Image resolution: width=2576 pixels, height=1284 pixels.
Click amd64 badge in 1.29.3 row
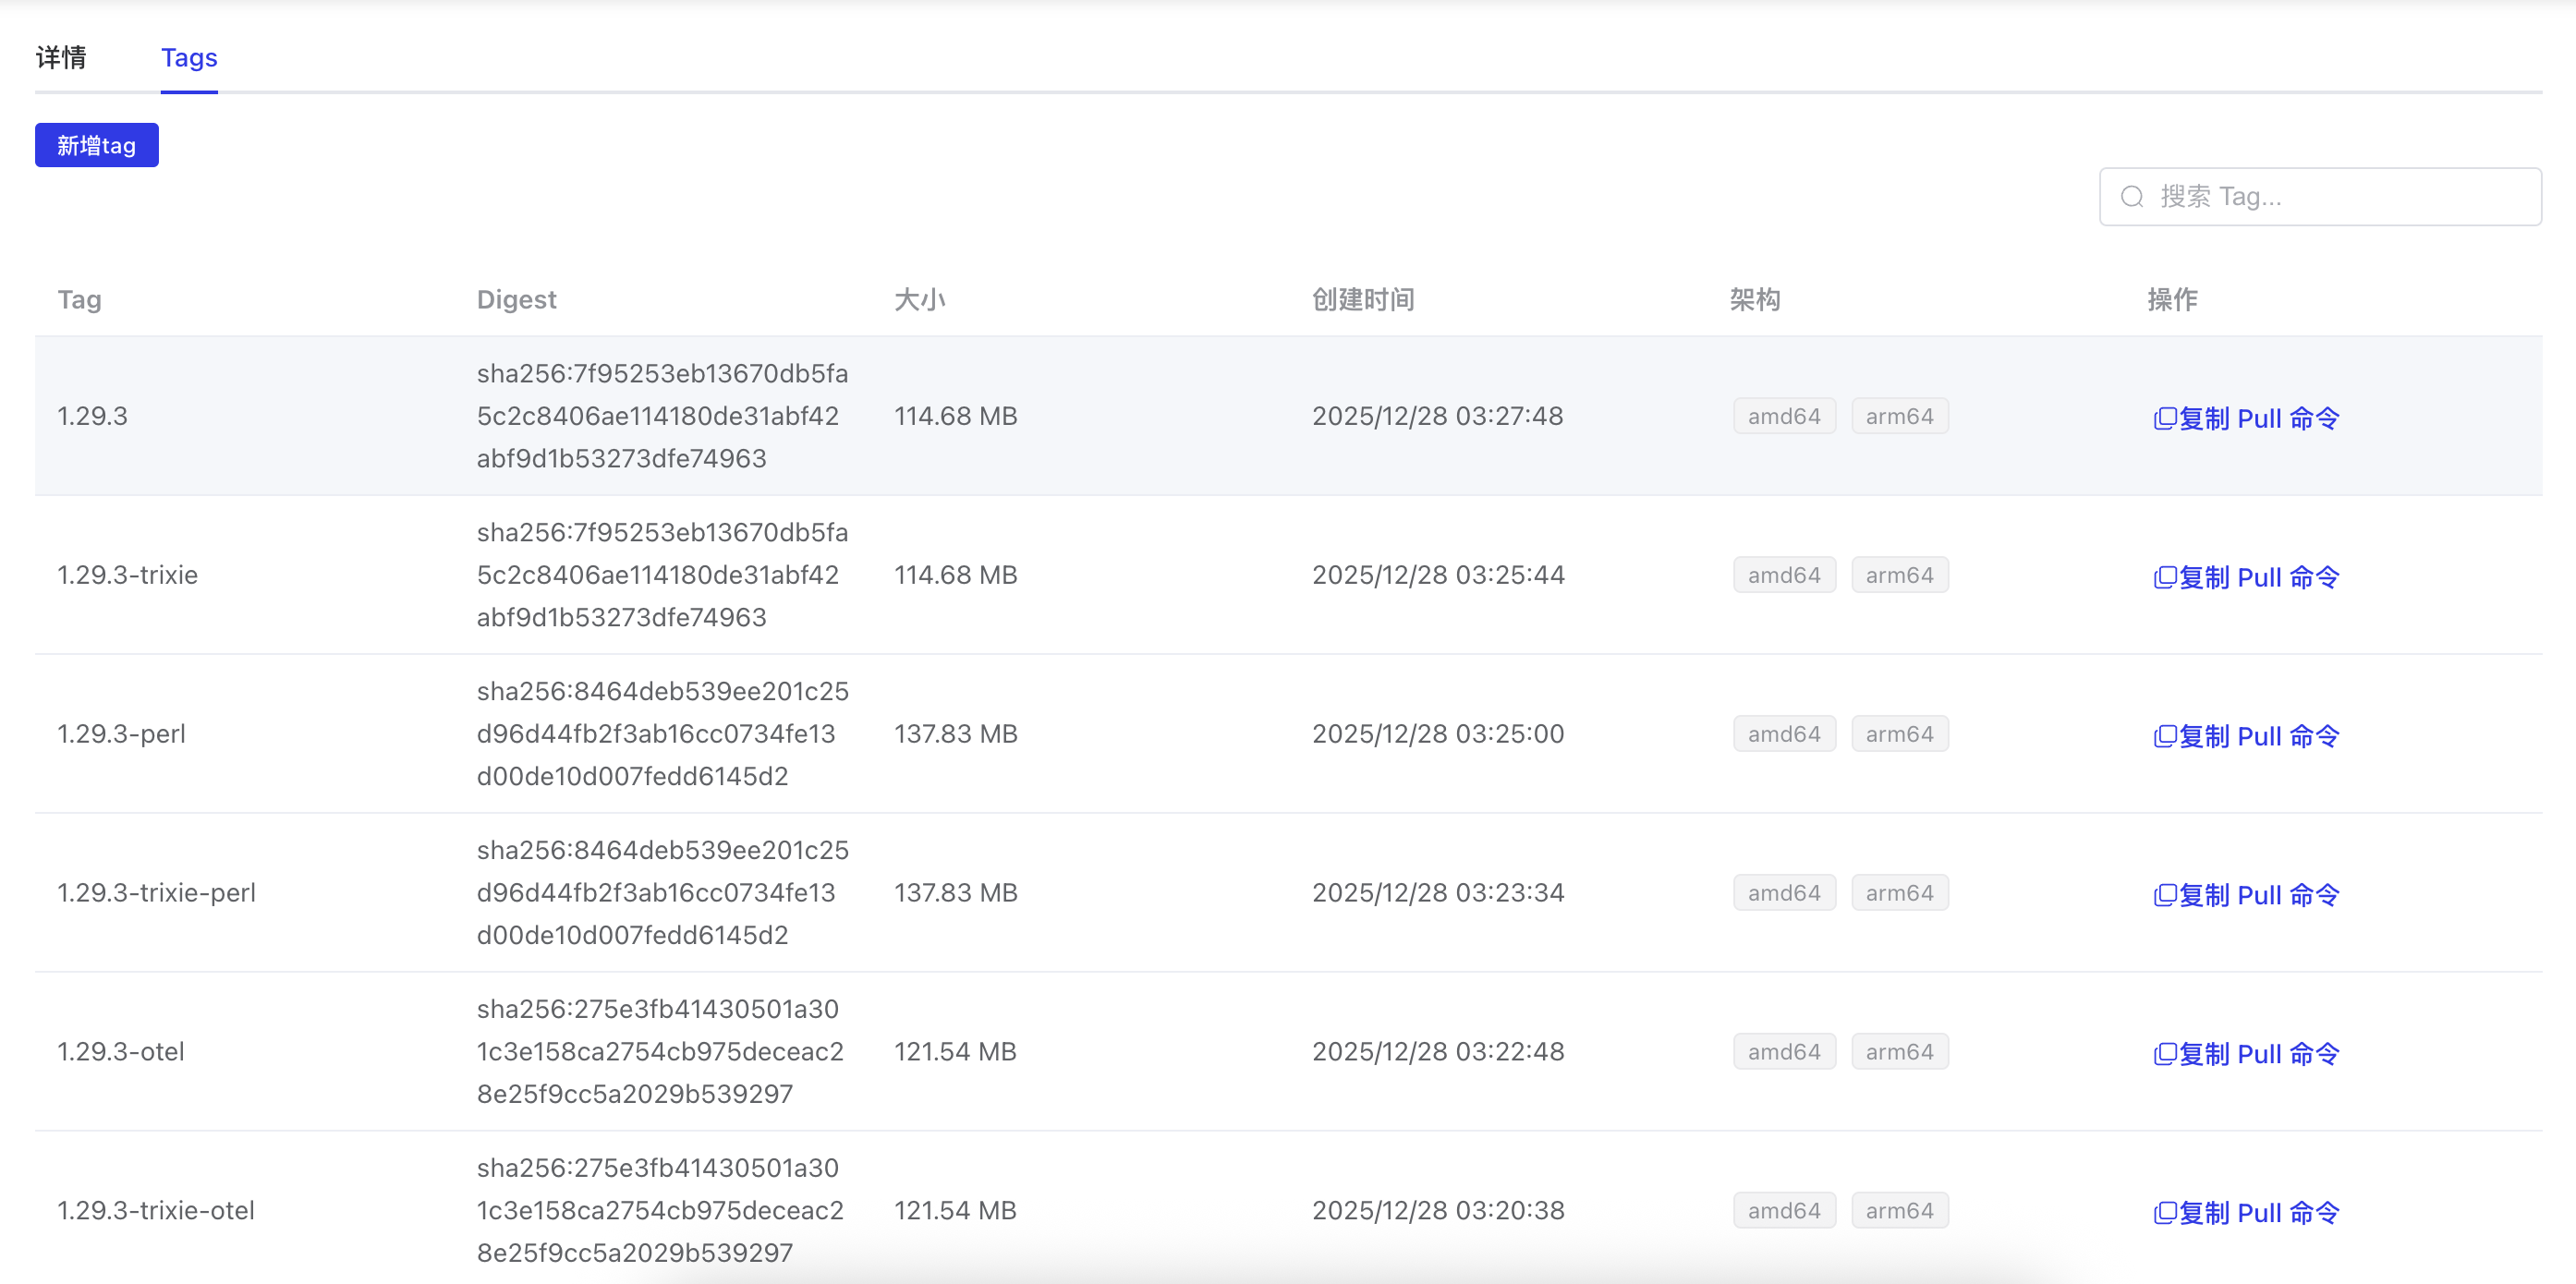tap(1784, 417)
